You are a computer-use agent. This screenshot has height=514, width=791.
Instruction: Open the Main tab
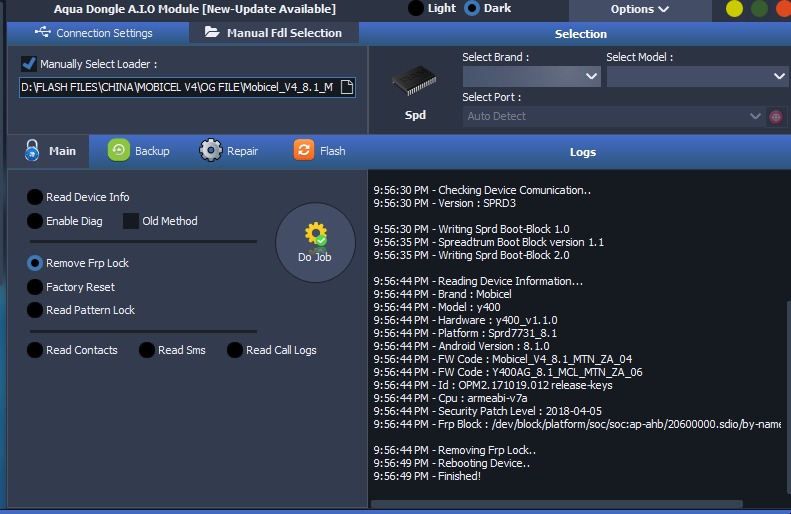click(x=48, y=151)
